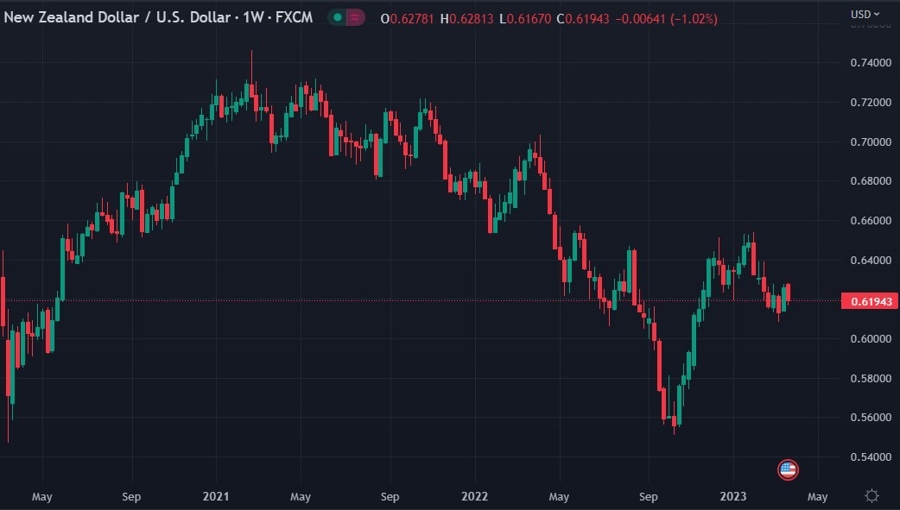Click the 1W interval label in the title
The image size is (900, 510).
pyautogui.click(x=253, y=18)
